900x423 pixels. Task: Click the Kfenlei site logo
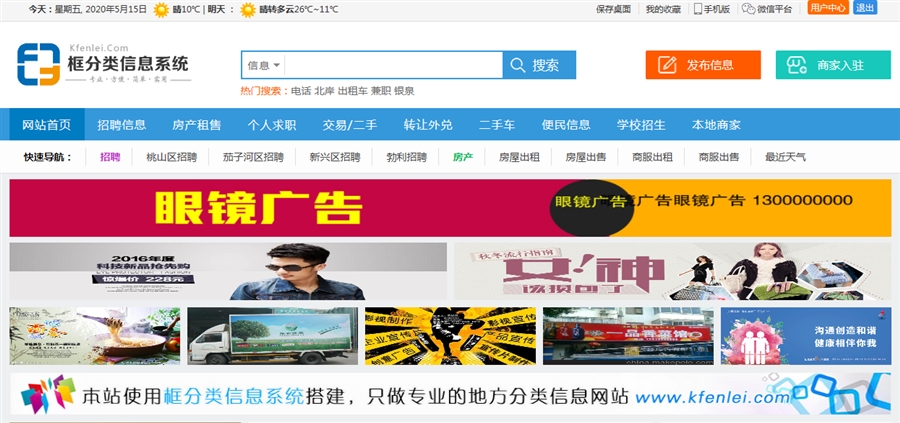click(x=102, y=64)
